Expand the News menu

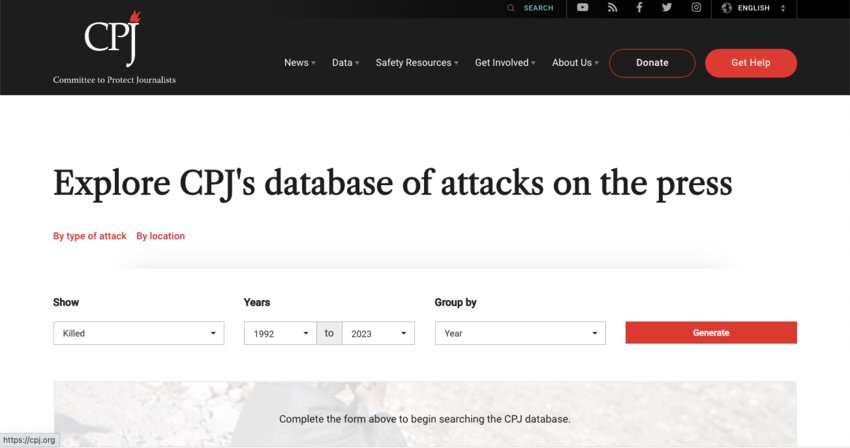point(300,63)
